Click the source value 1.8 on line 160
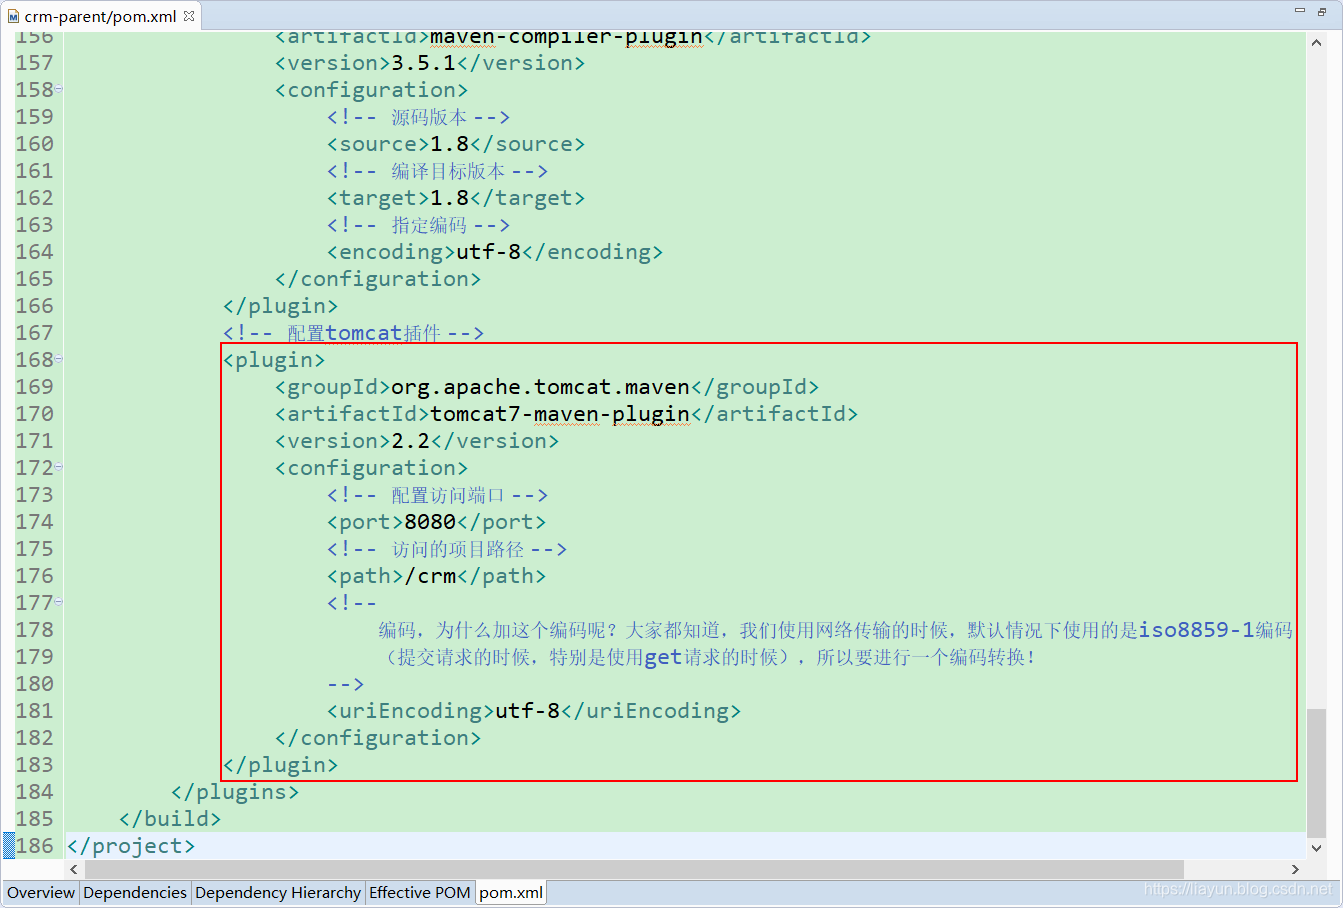This screenshot has height=908, width=1343. 449,144
